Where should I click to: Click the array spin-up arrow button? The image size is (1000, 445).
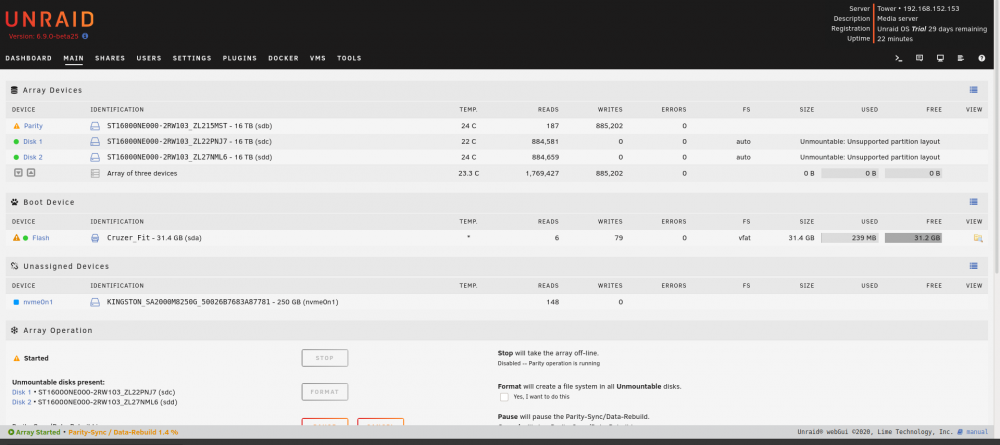[31, 173]
